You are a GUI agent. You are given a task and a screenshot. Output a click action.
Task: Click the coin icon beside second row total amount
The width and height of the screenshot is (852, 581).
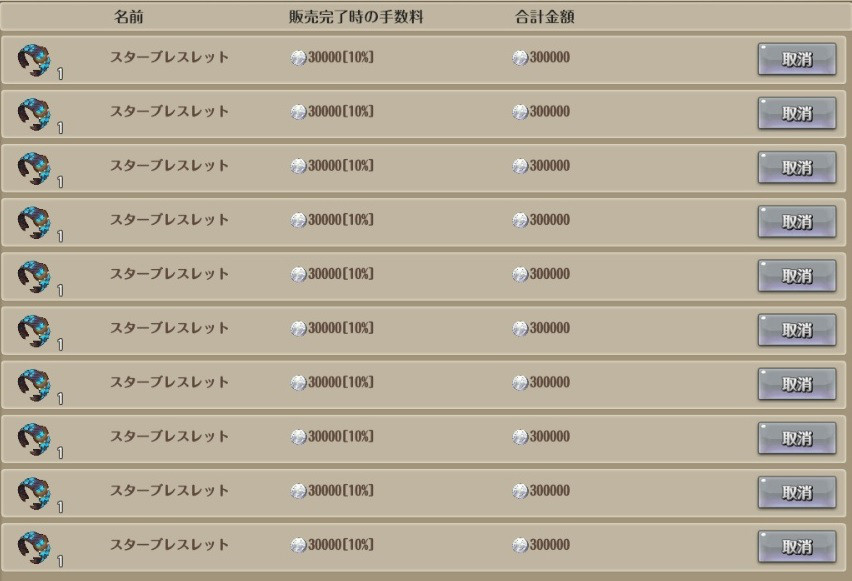click(x=520, y=112)
